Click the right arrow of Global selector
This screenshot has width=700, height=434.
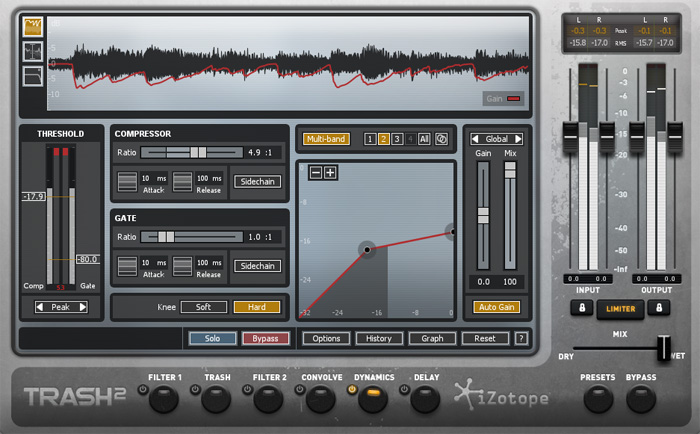[518, 139]
